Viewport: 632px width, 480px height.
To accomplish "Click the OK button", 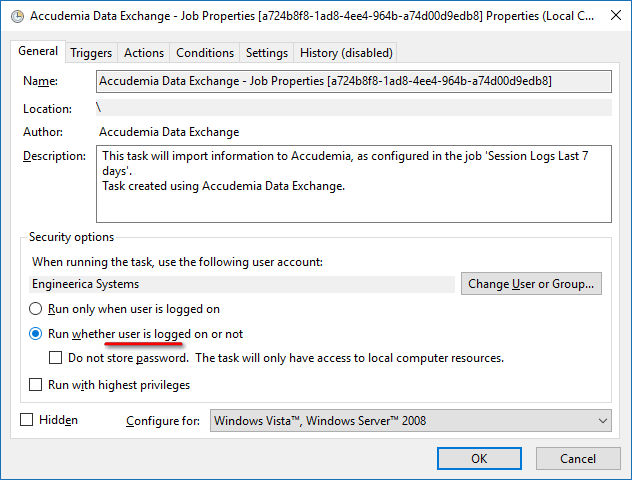I will pyautogui.click(x=479, y=459).
